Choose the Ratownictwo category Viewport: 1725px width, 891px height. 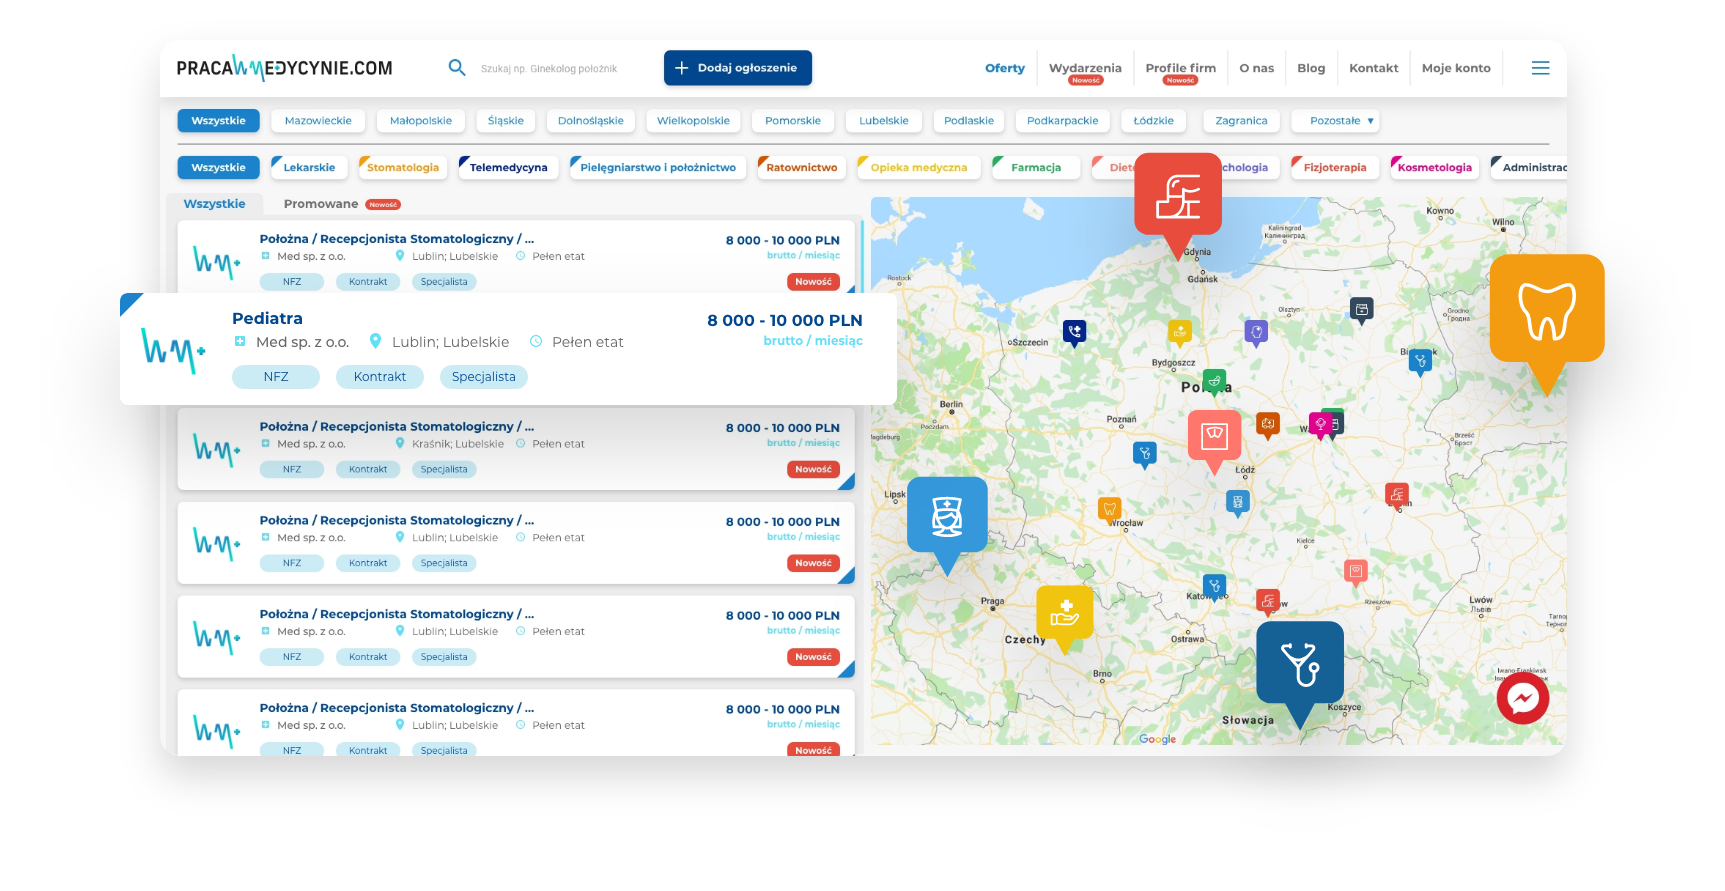click(x=801, y=168)
